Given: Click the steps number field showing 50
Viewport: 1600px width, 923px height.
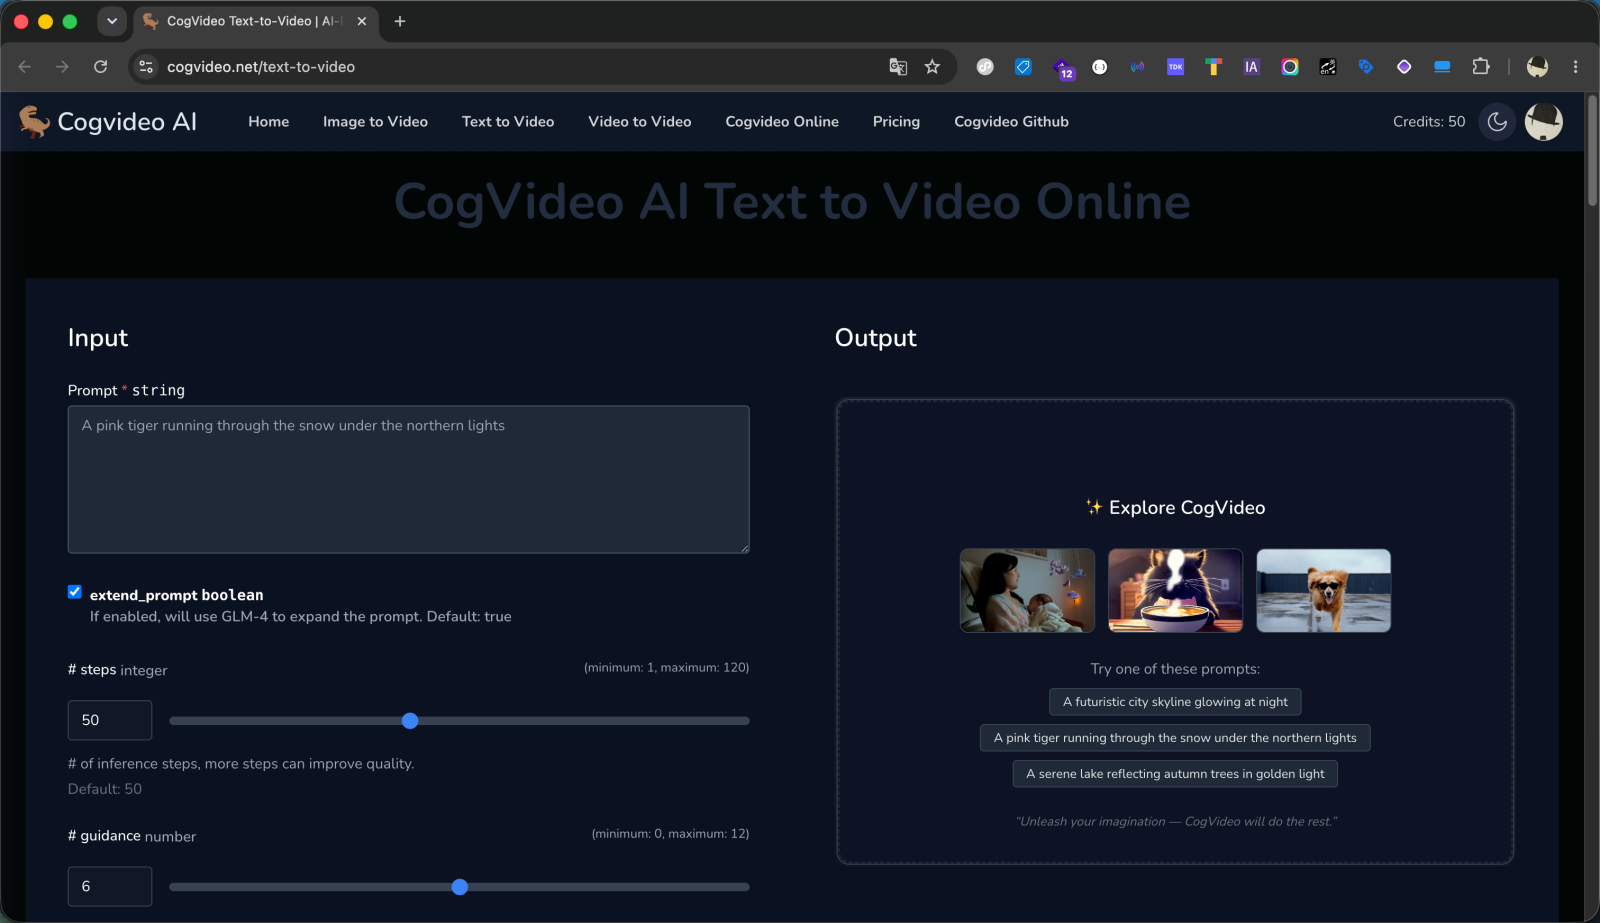Looking at the screenshot, I should pos(110,720).
